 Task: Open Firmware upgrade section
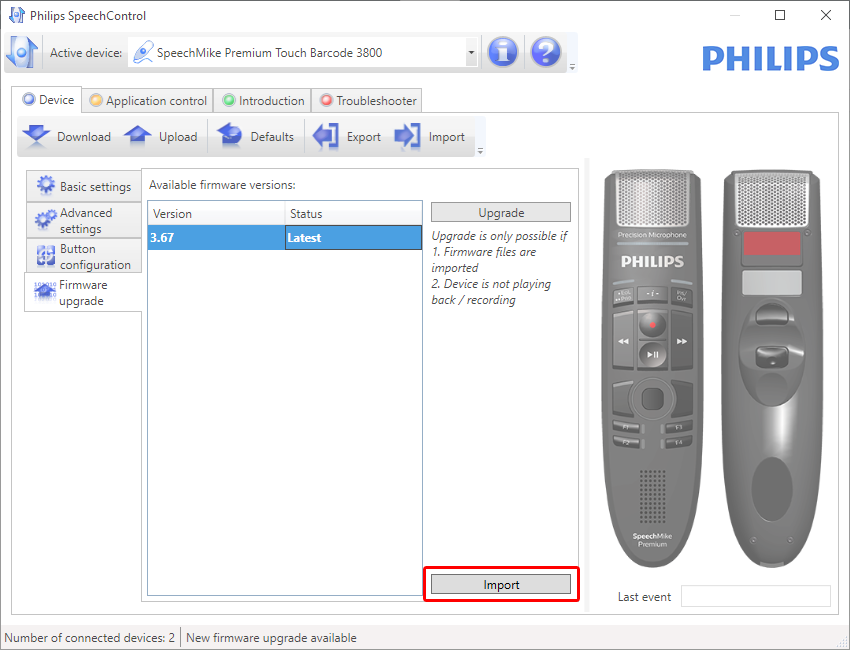(x=83, y=293)
